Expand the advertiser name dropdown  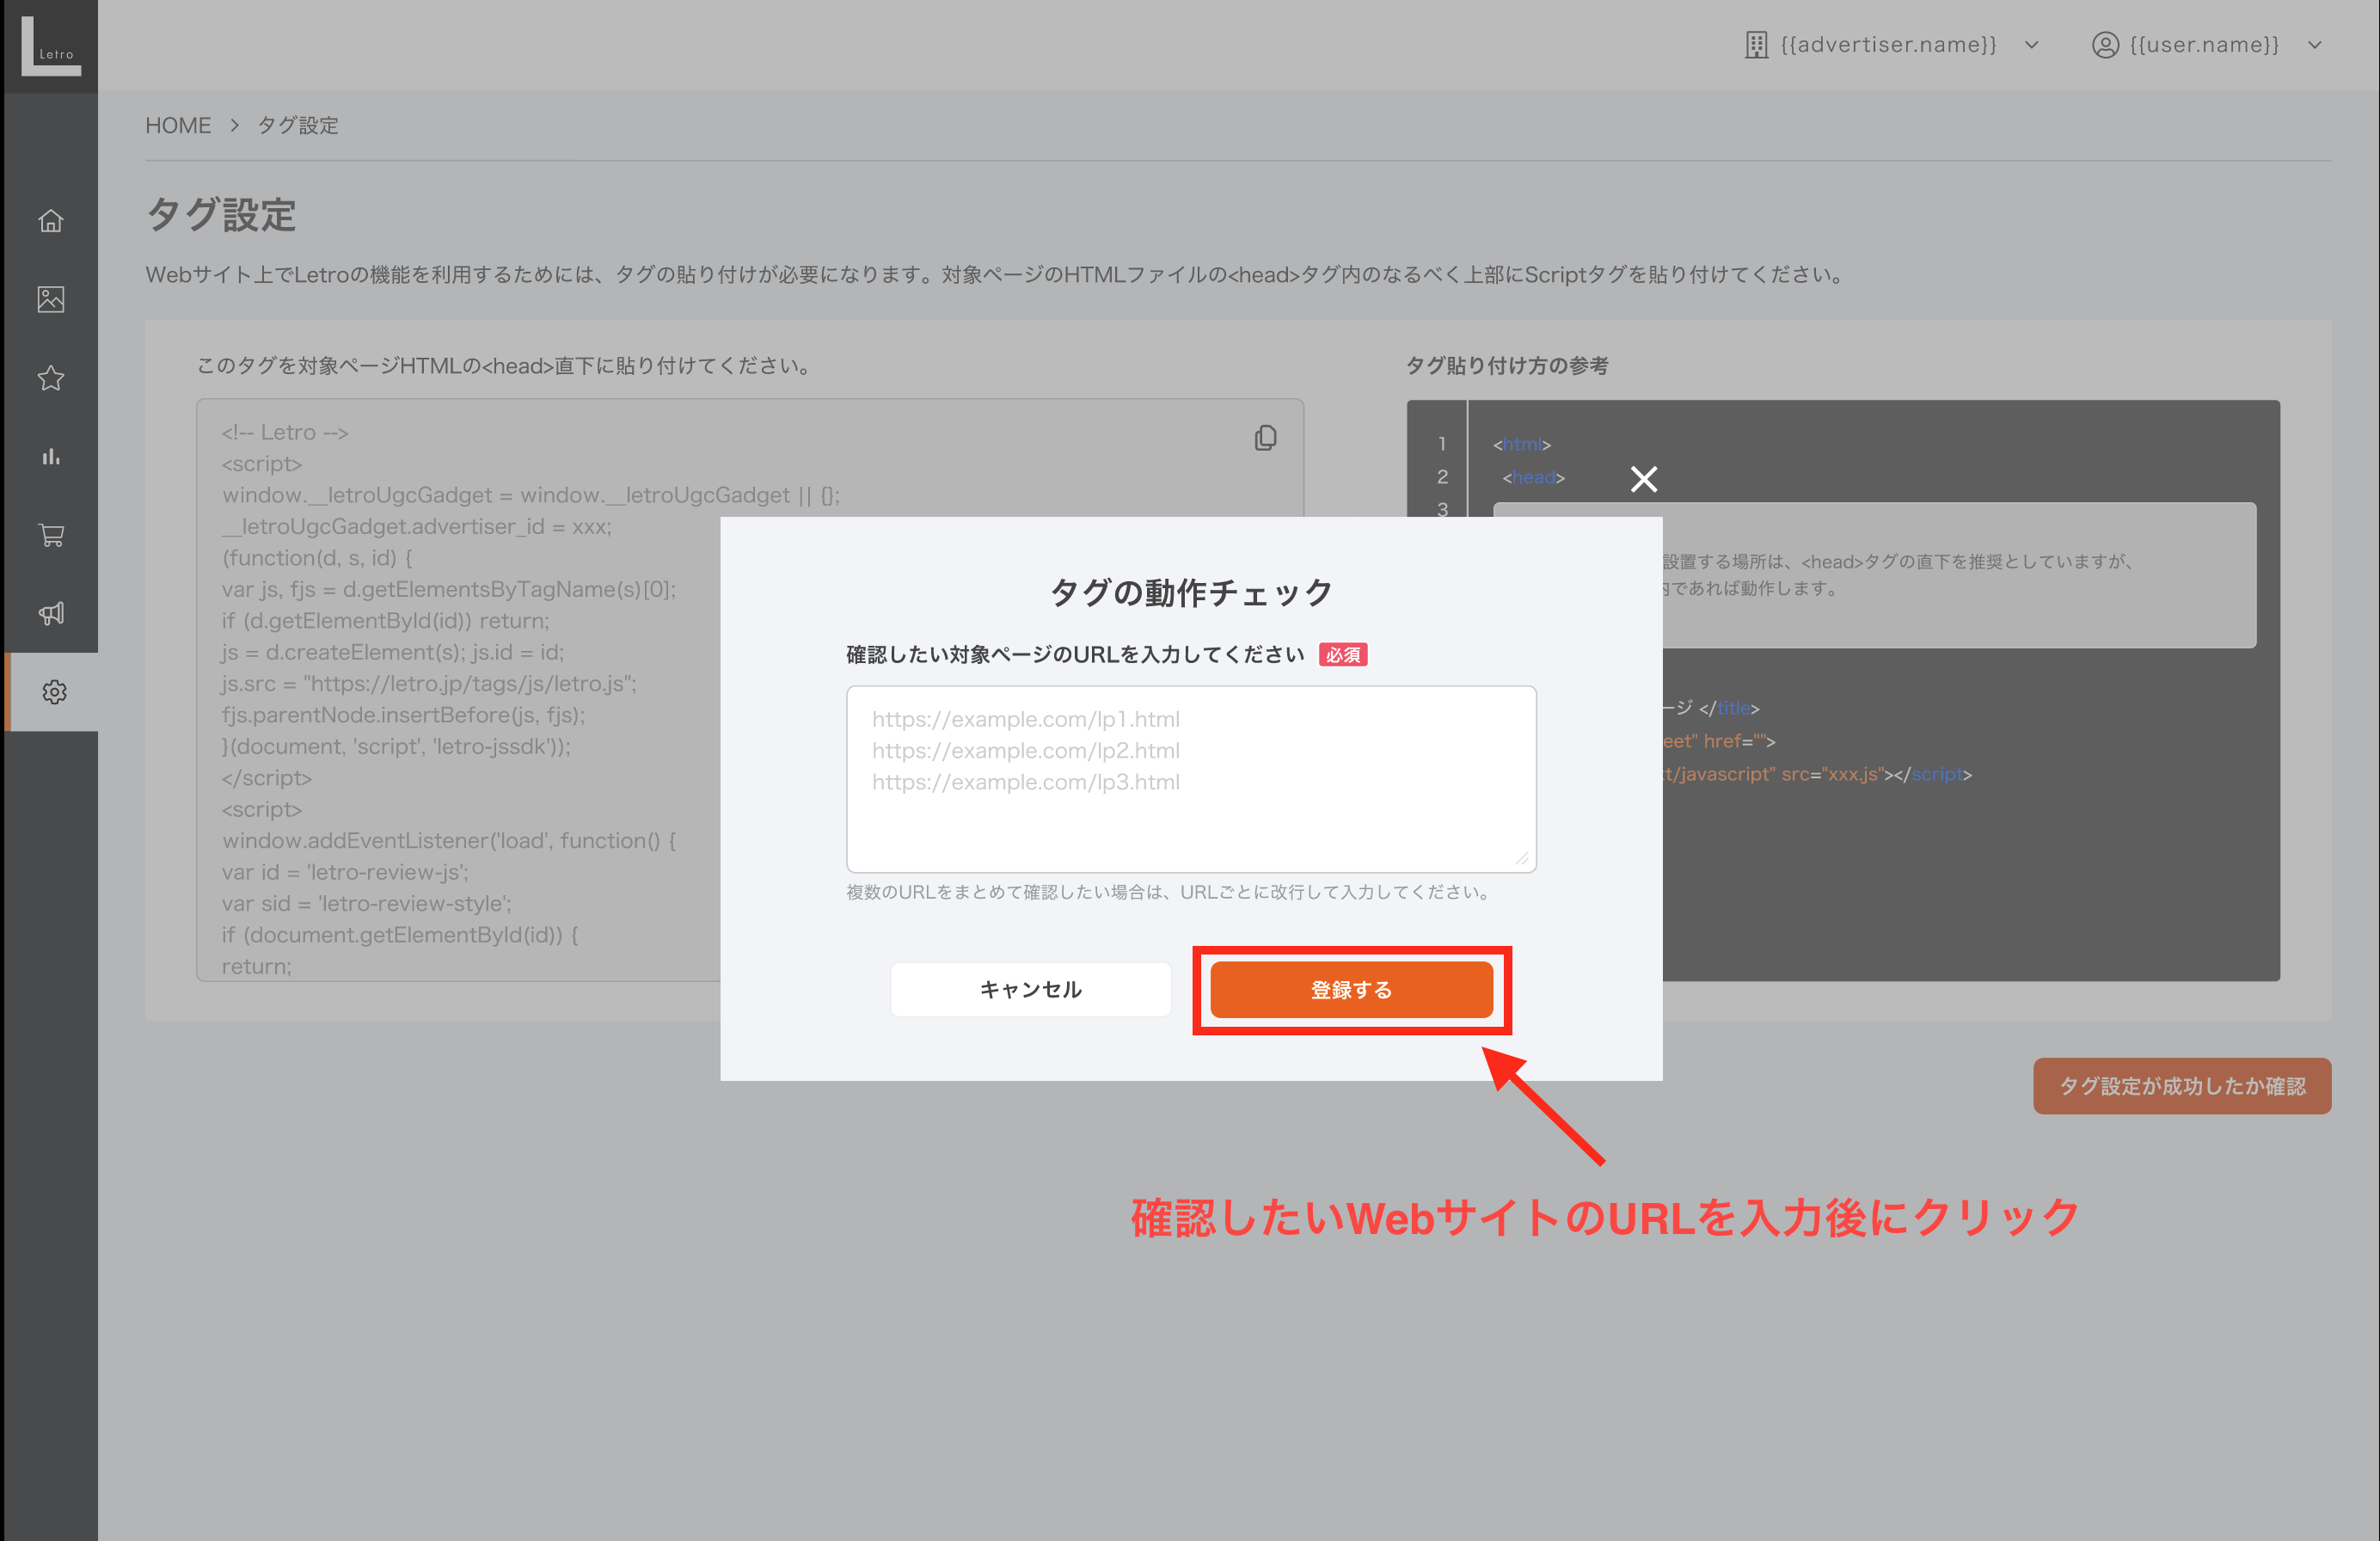[1890, 45]
